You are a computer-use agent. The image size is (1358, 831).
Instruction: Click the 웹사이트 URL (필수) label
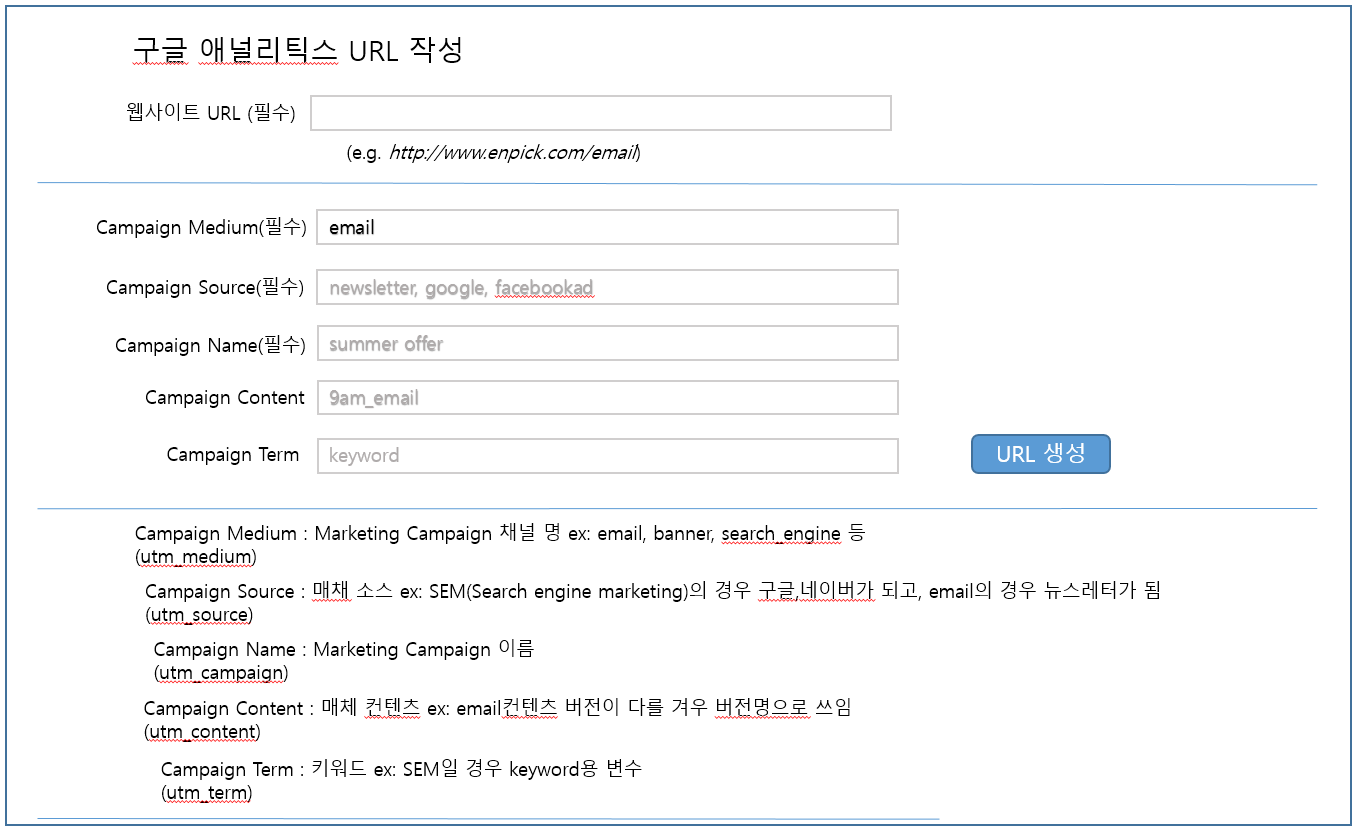coord(211,113)
